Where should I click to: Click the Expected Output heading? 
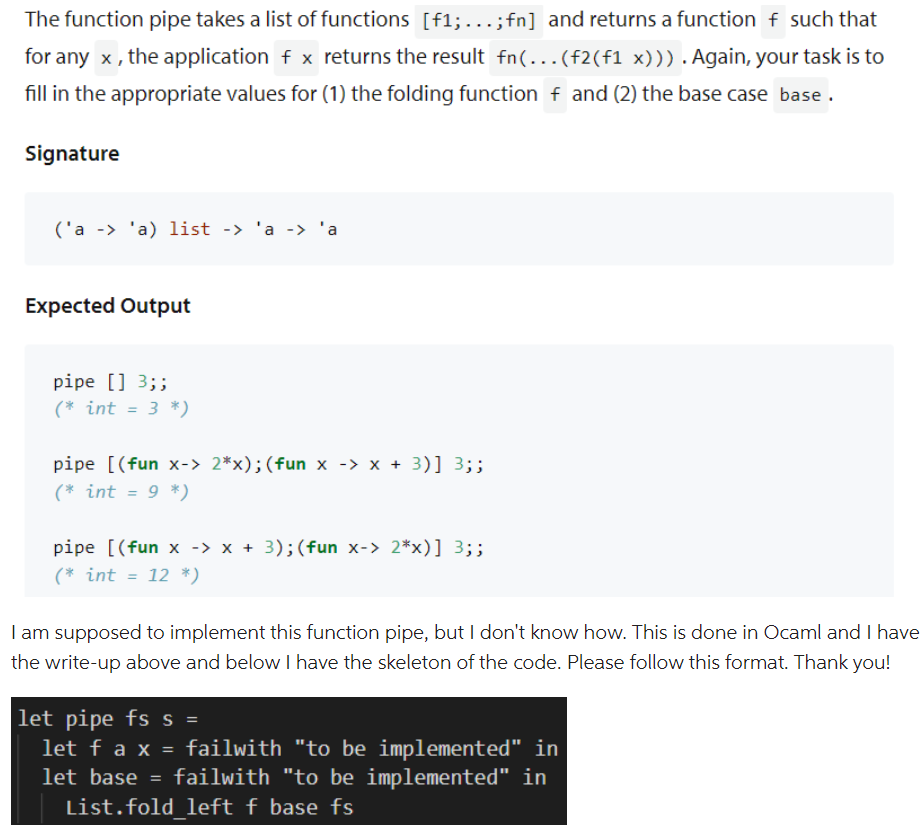(107, 305)
